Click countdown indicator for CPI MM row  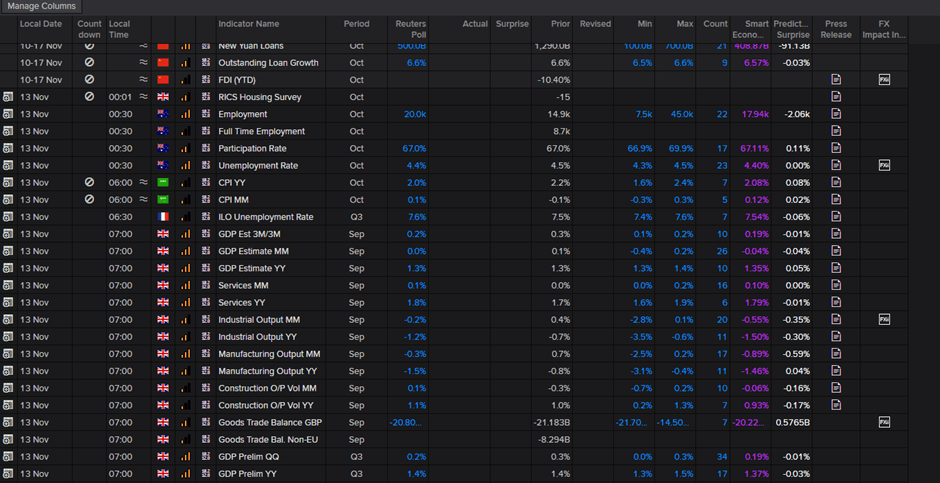(x=89, y=200)
